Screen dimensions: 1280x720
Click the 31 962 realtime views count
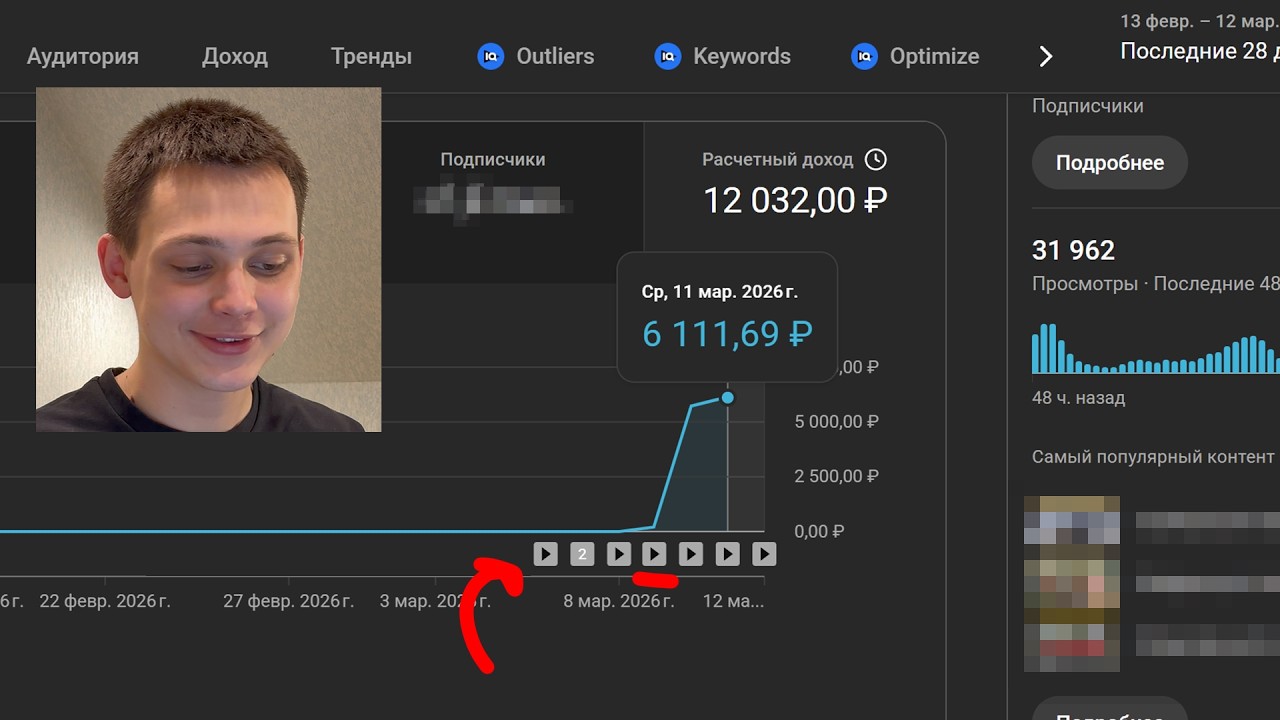click(x=1073, y=250)
